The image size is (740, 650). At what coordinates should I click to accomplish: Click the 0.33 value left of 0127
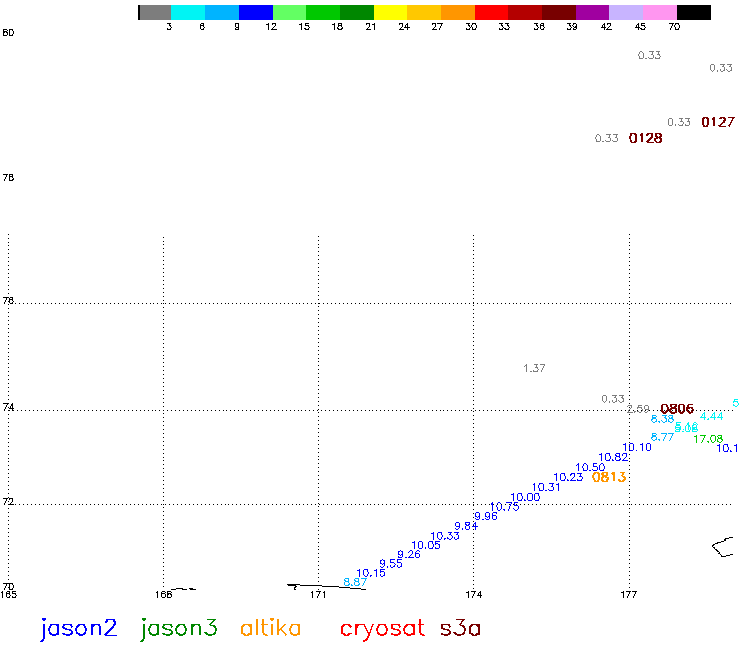tap(679, 122)
